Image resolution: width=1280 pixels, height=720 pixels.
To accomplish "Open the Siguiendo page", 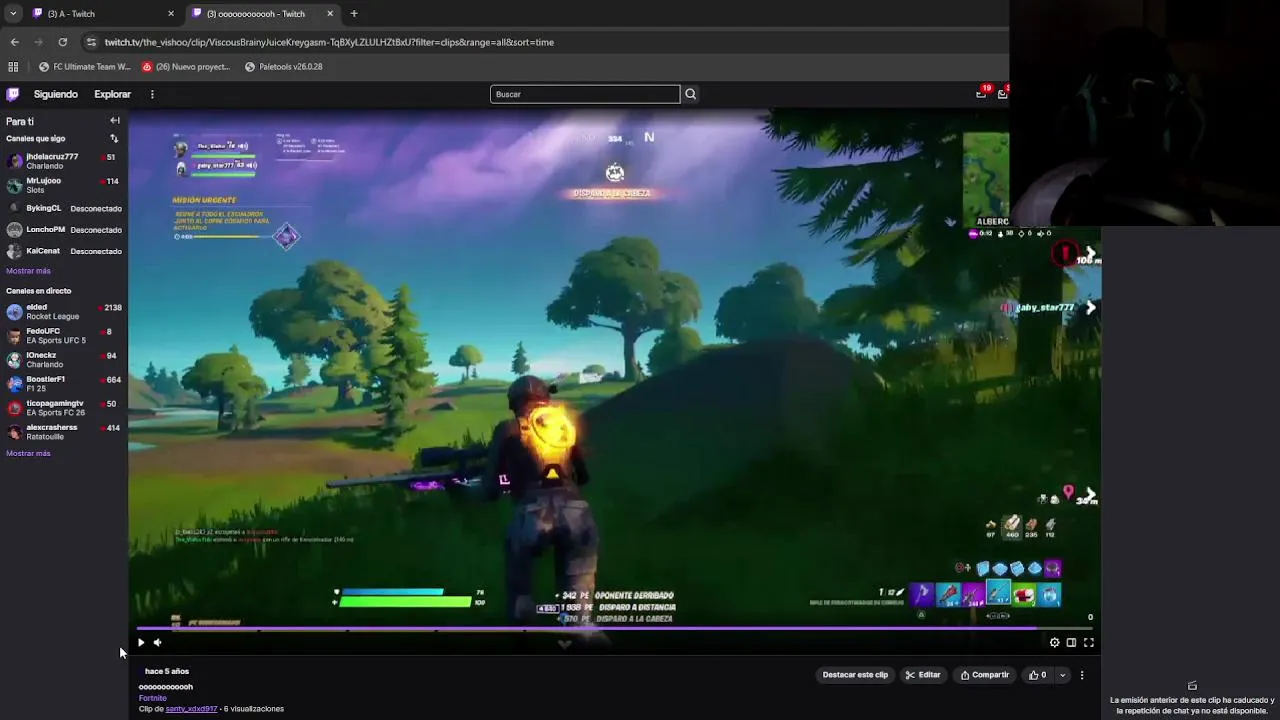I will pyautogui.click(x=56, y=94).
